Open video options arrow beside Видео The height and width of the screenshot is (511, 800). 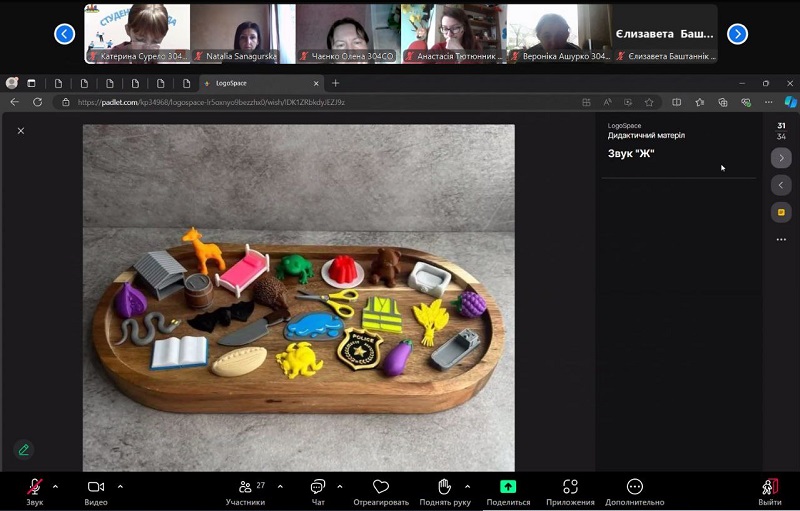pyautogui.click(x=120, y=487)
